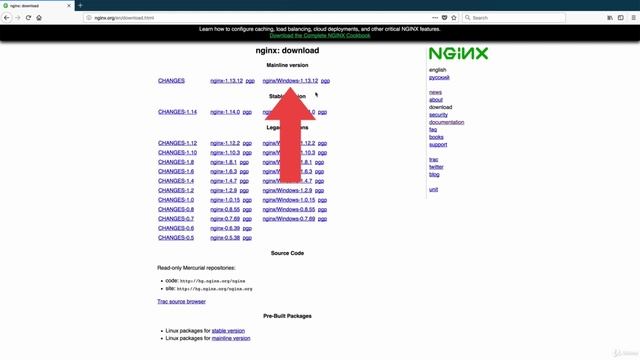The width and height of the screenshot is (640, 360).
Task: Open Linux packages mainline version link
Action: tap(231, 338)
